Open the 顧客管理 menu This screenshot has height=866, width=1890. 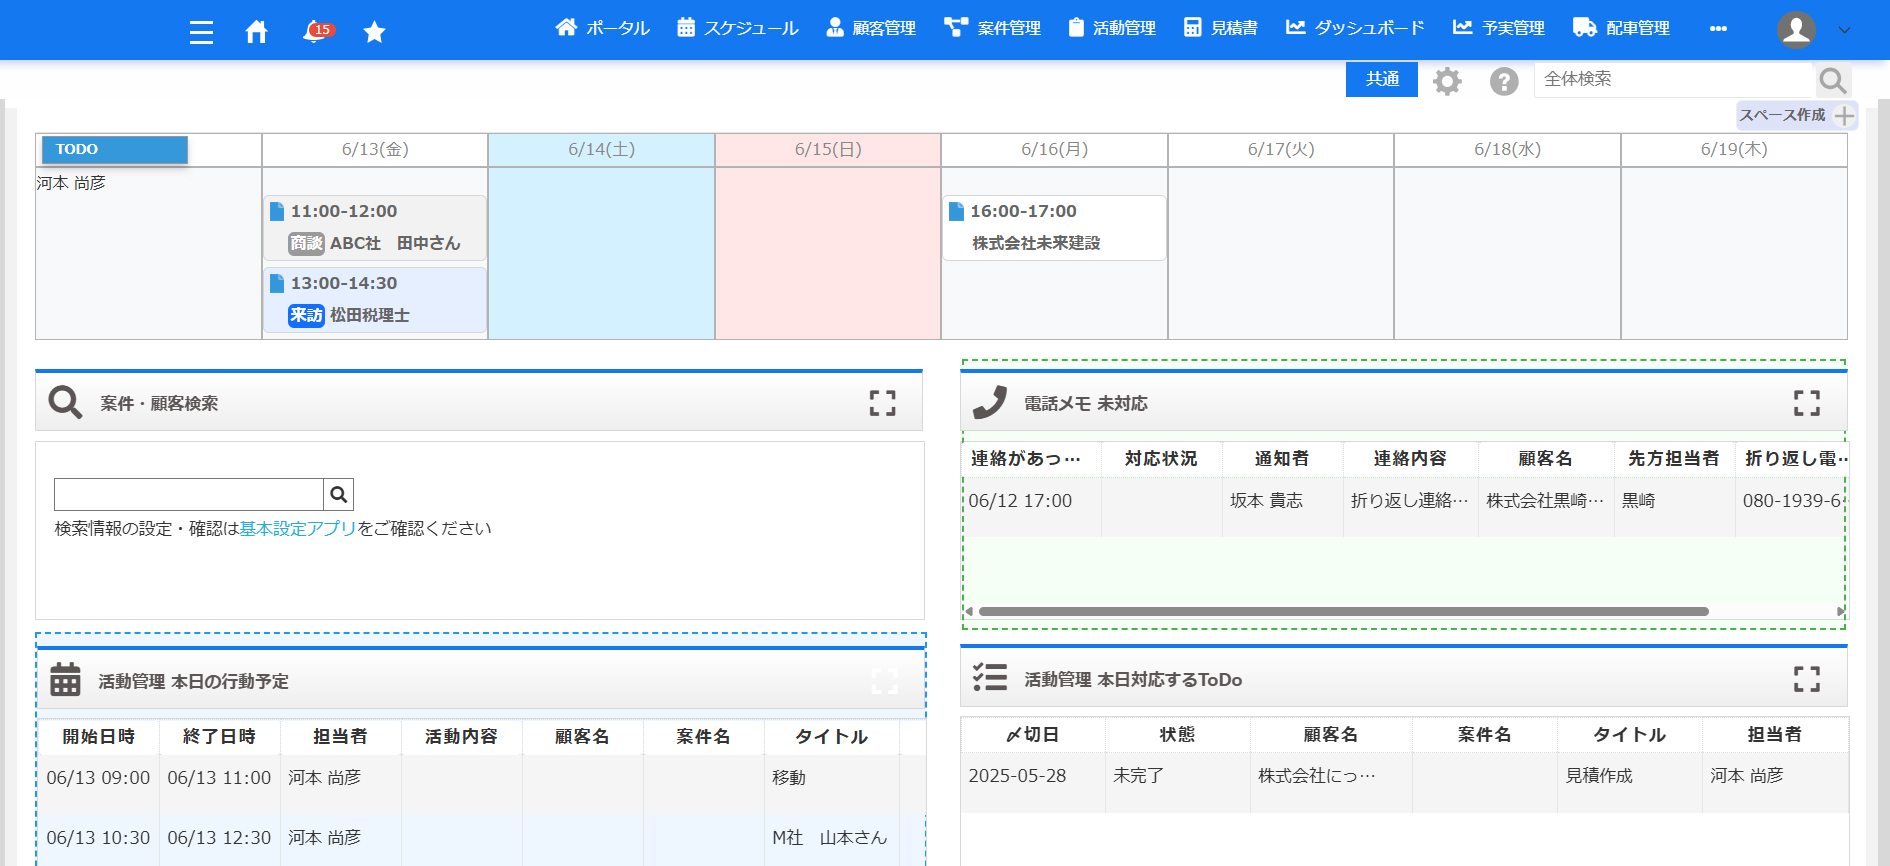[871, 28]
